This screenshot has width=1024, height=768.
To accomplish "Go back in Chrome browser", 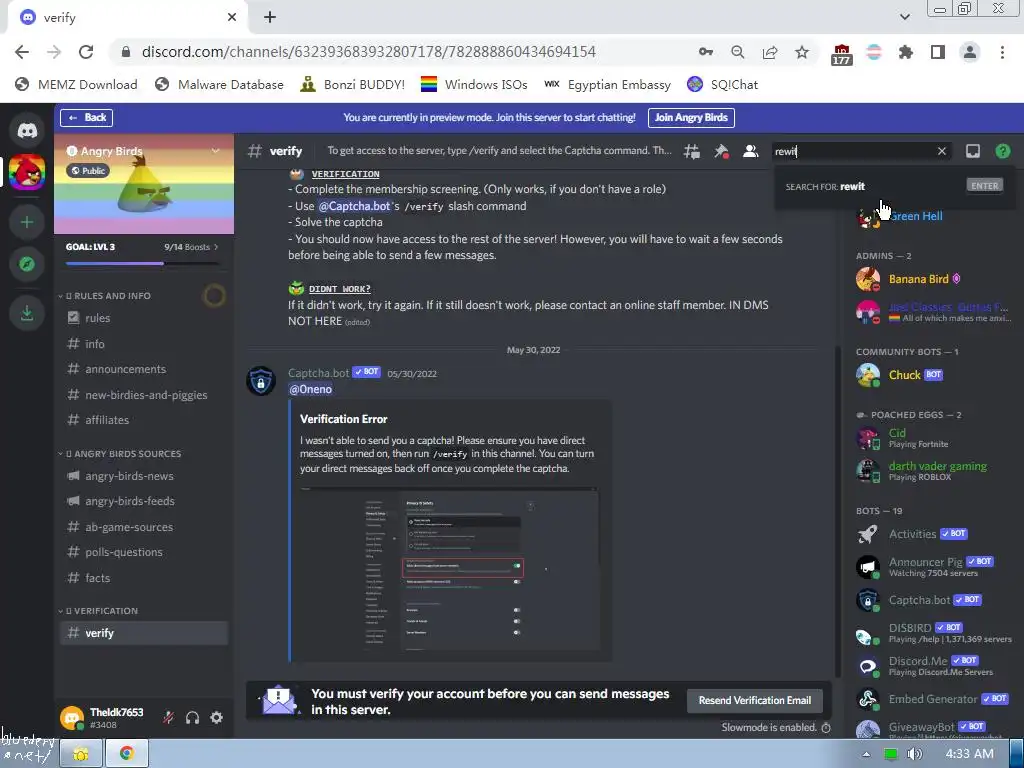I will tap(22, 52).
